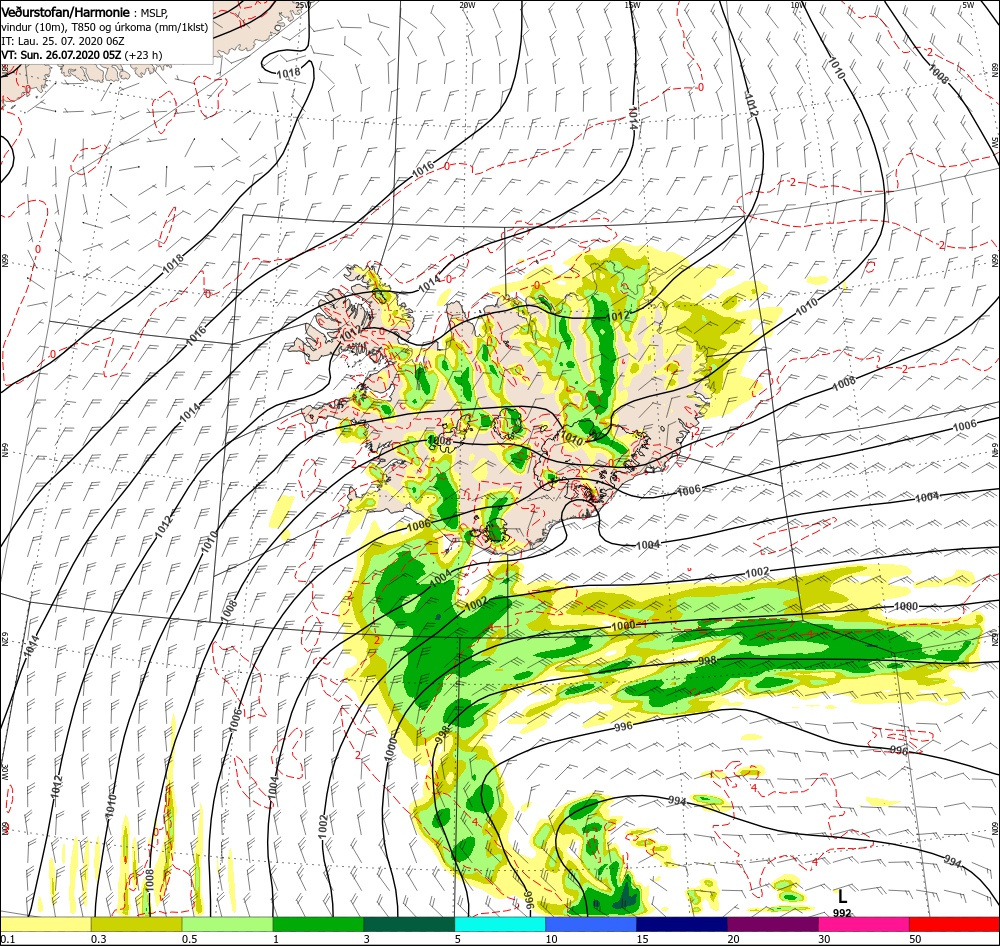The height and width of the screenshot is (946, 1000).
Task: Click the navy 15 mm legend swatch
Action: [682, 925]
